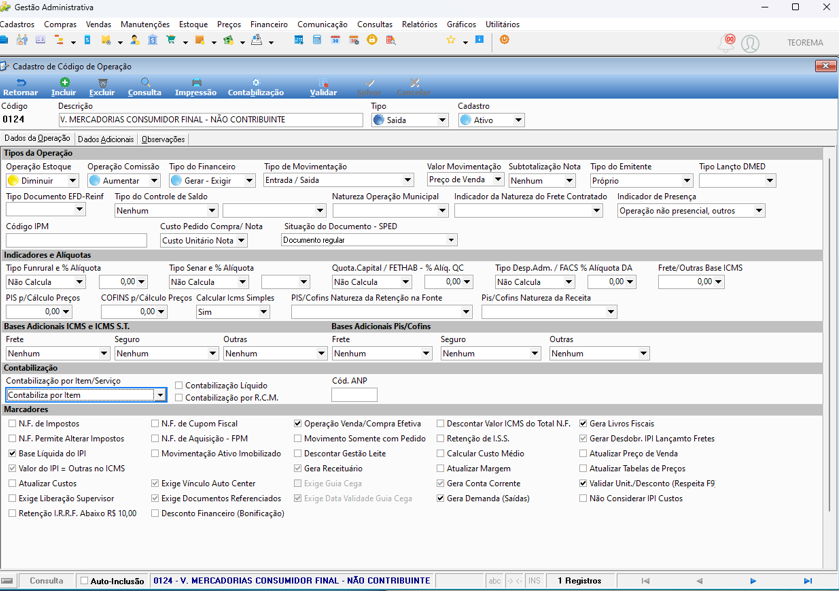This screenshot has height=591, width=839.
Task: Click the green shopping cart toolbar icon
Action: pyautogui.click(x=171, y=40)
